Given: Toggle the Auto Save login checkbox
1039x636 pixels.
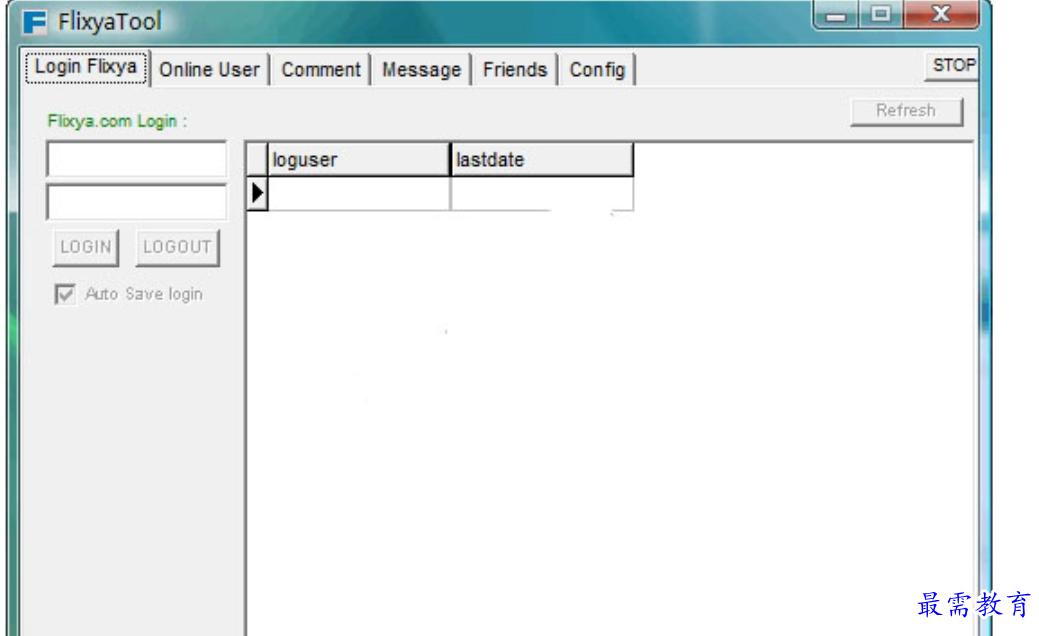Looking at the screenshot, I should point(65,294).
